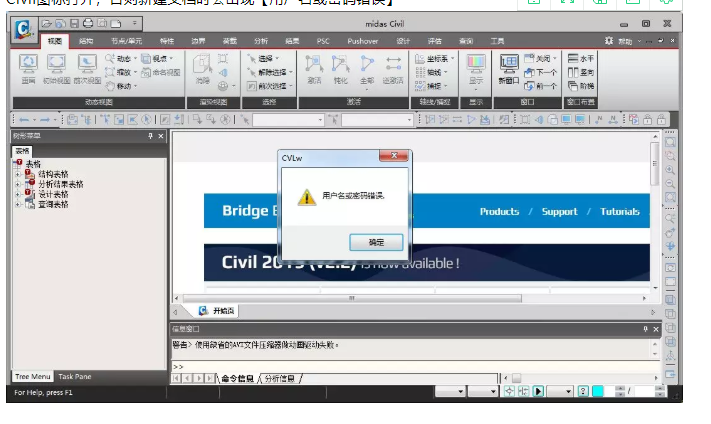Expand the 结构表格 tree node
711x424 pixels.
pos(18,174)
